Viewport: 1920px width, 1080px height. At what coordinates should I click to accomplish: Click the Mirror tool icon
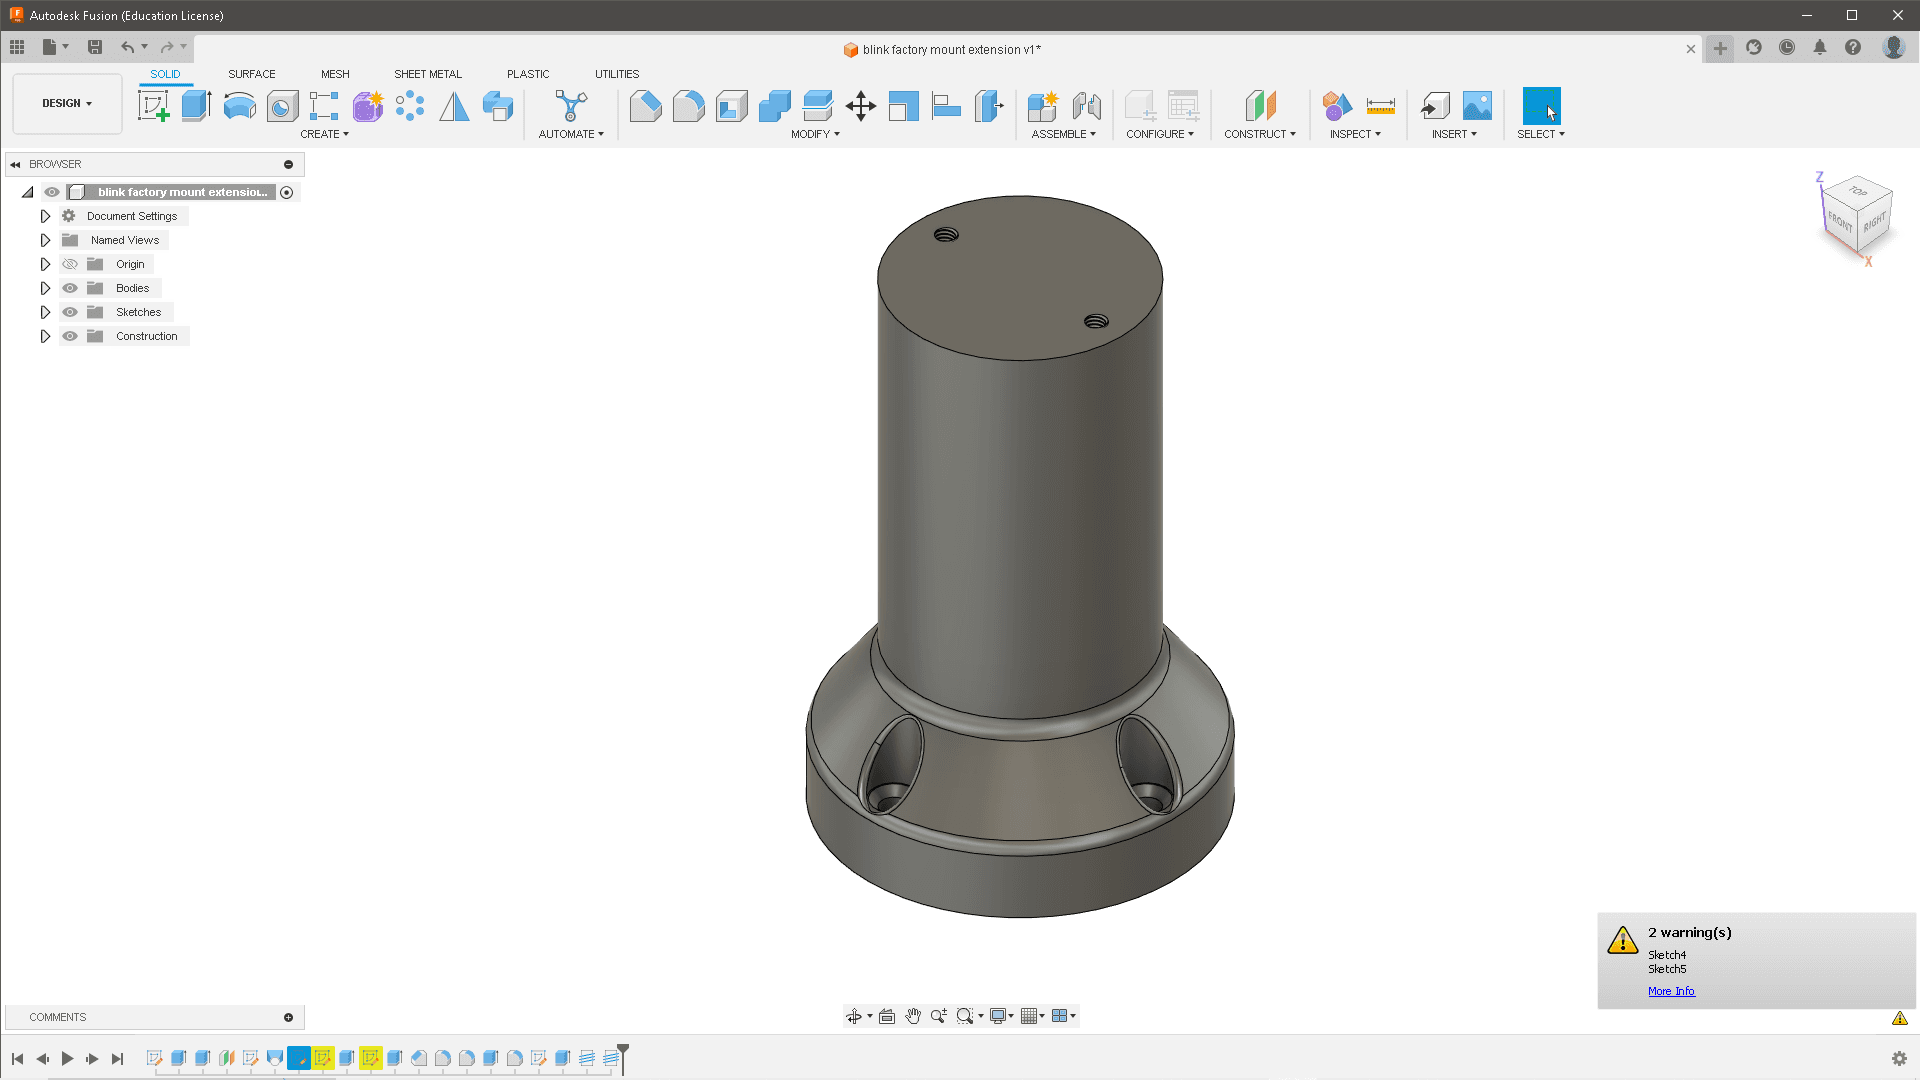[x=454, y=105]
